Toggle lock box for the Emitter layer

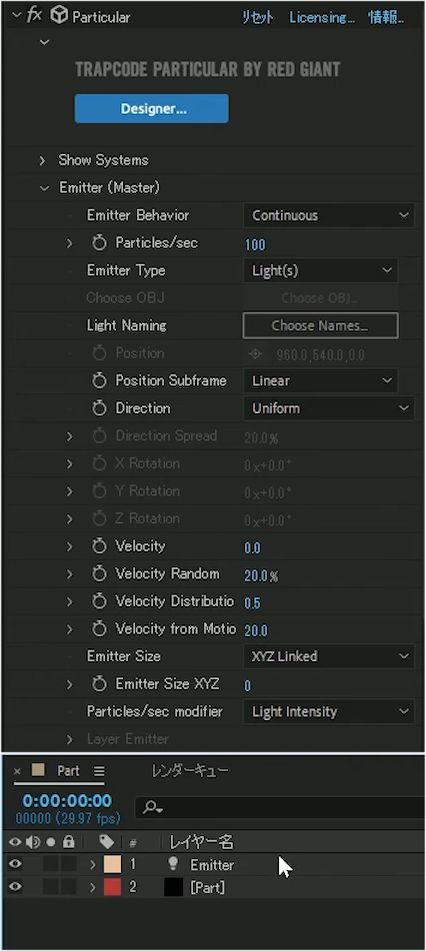(x=69, y=865)
